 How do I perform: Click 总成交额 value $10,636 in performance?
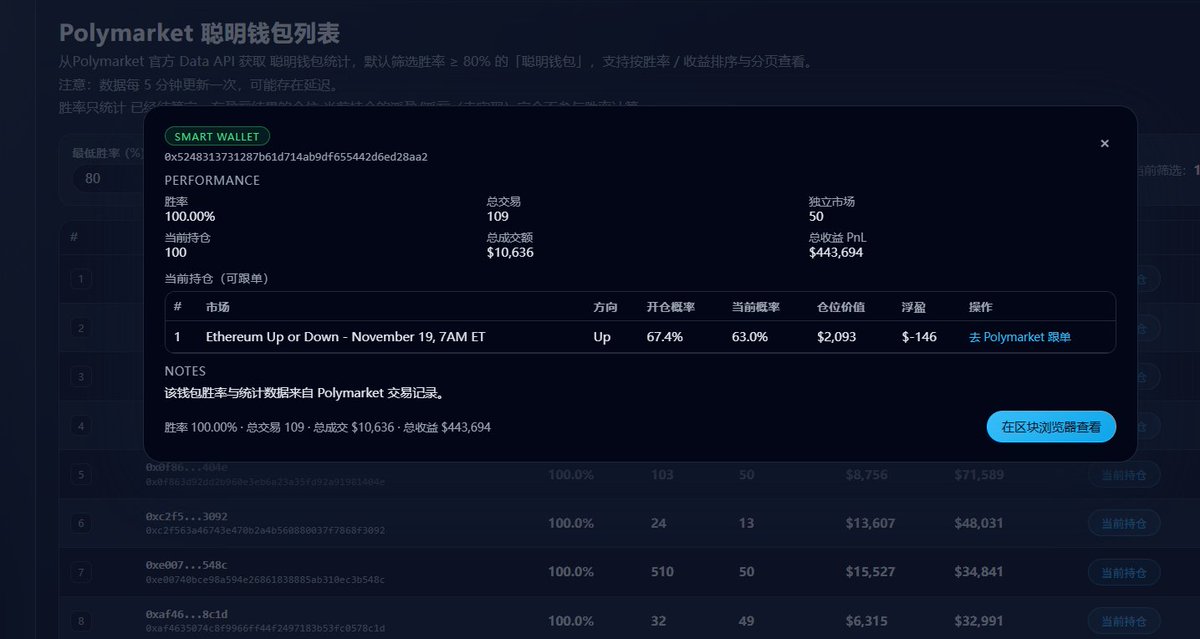(510, 252)
